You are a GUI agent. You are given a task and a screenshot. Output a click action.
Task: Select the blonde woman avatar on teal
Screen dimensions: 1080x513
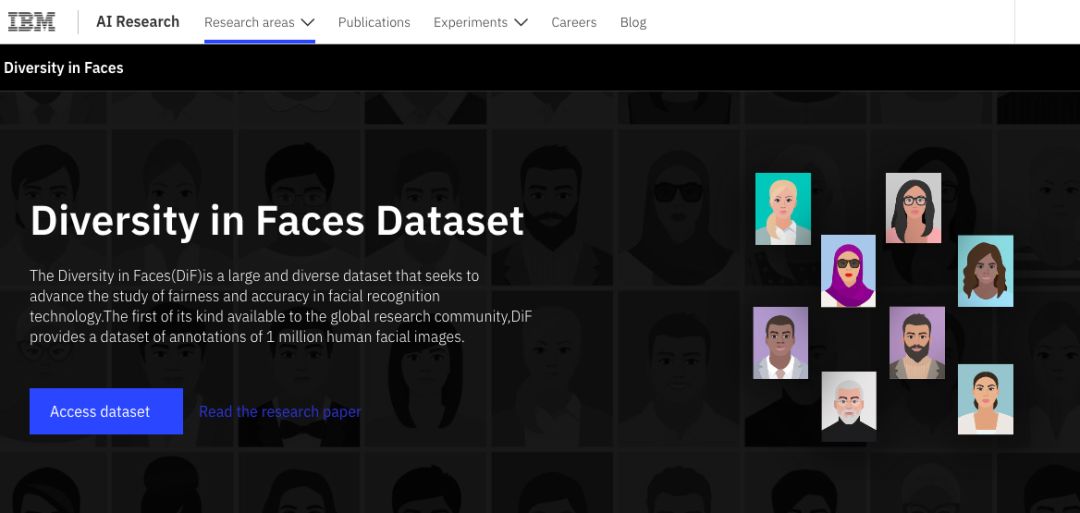point(783,209)
